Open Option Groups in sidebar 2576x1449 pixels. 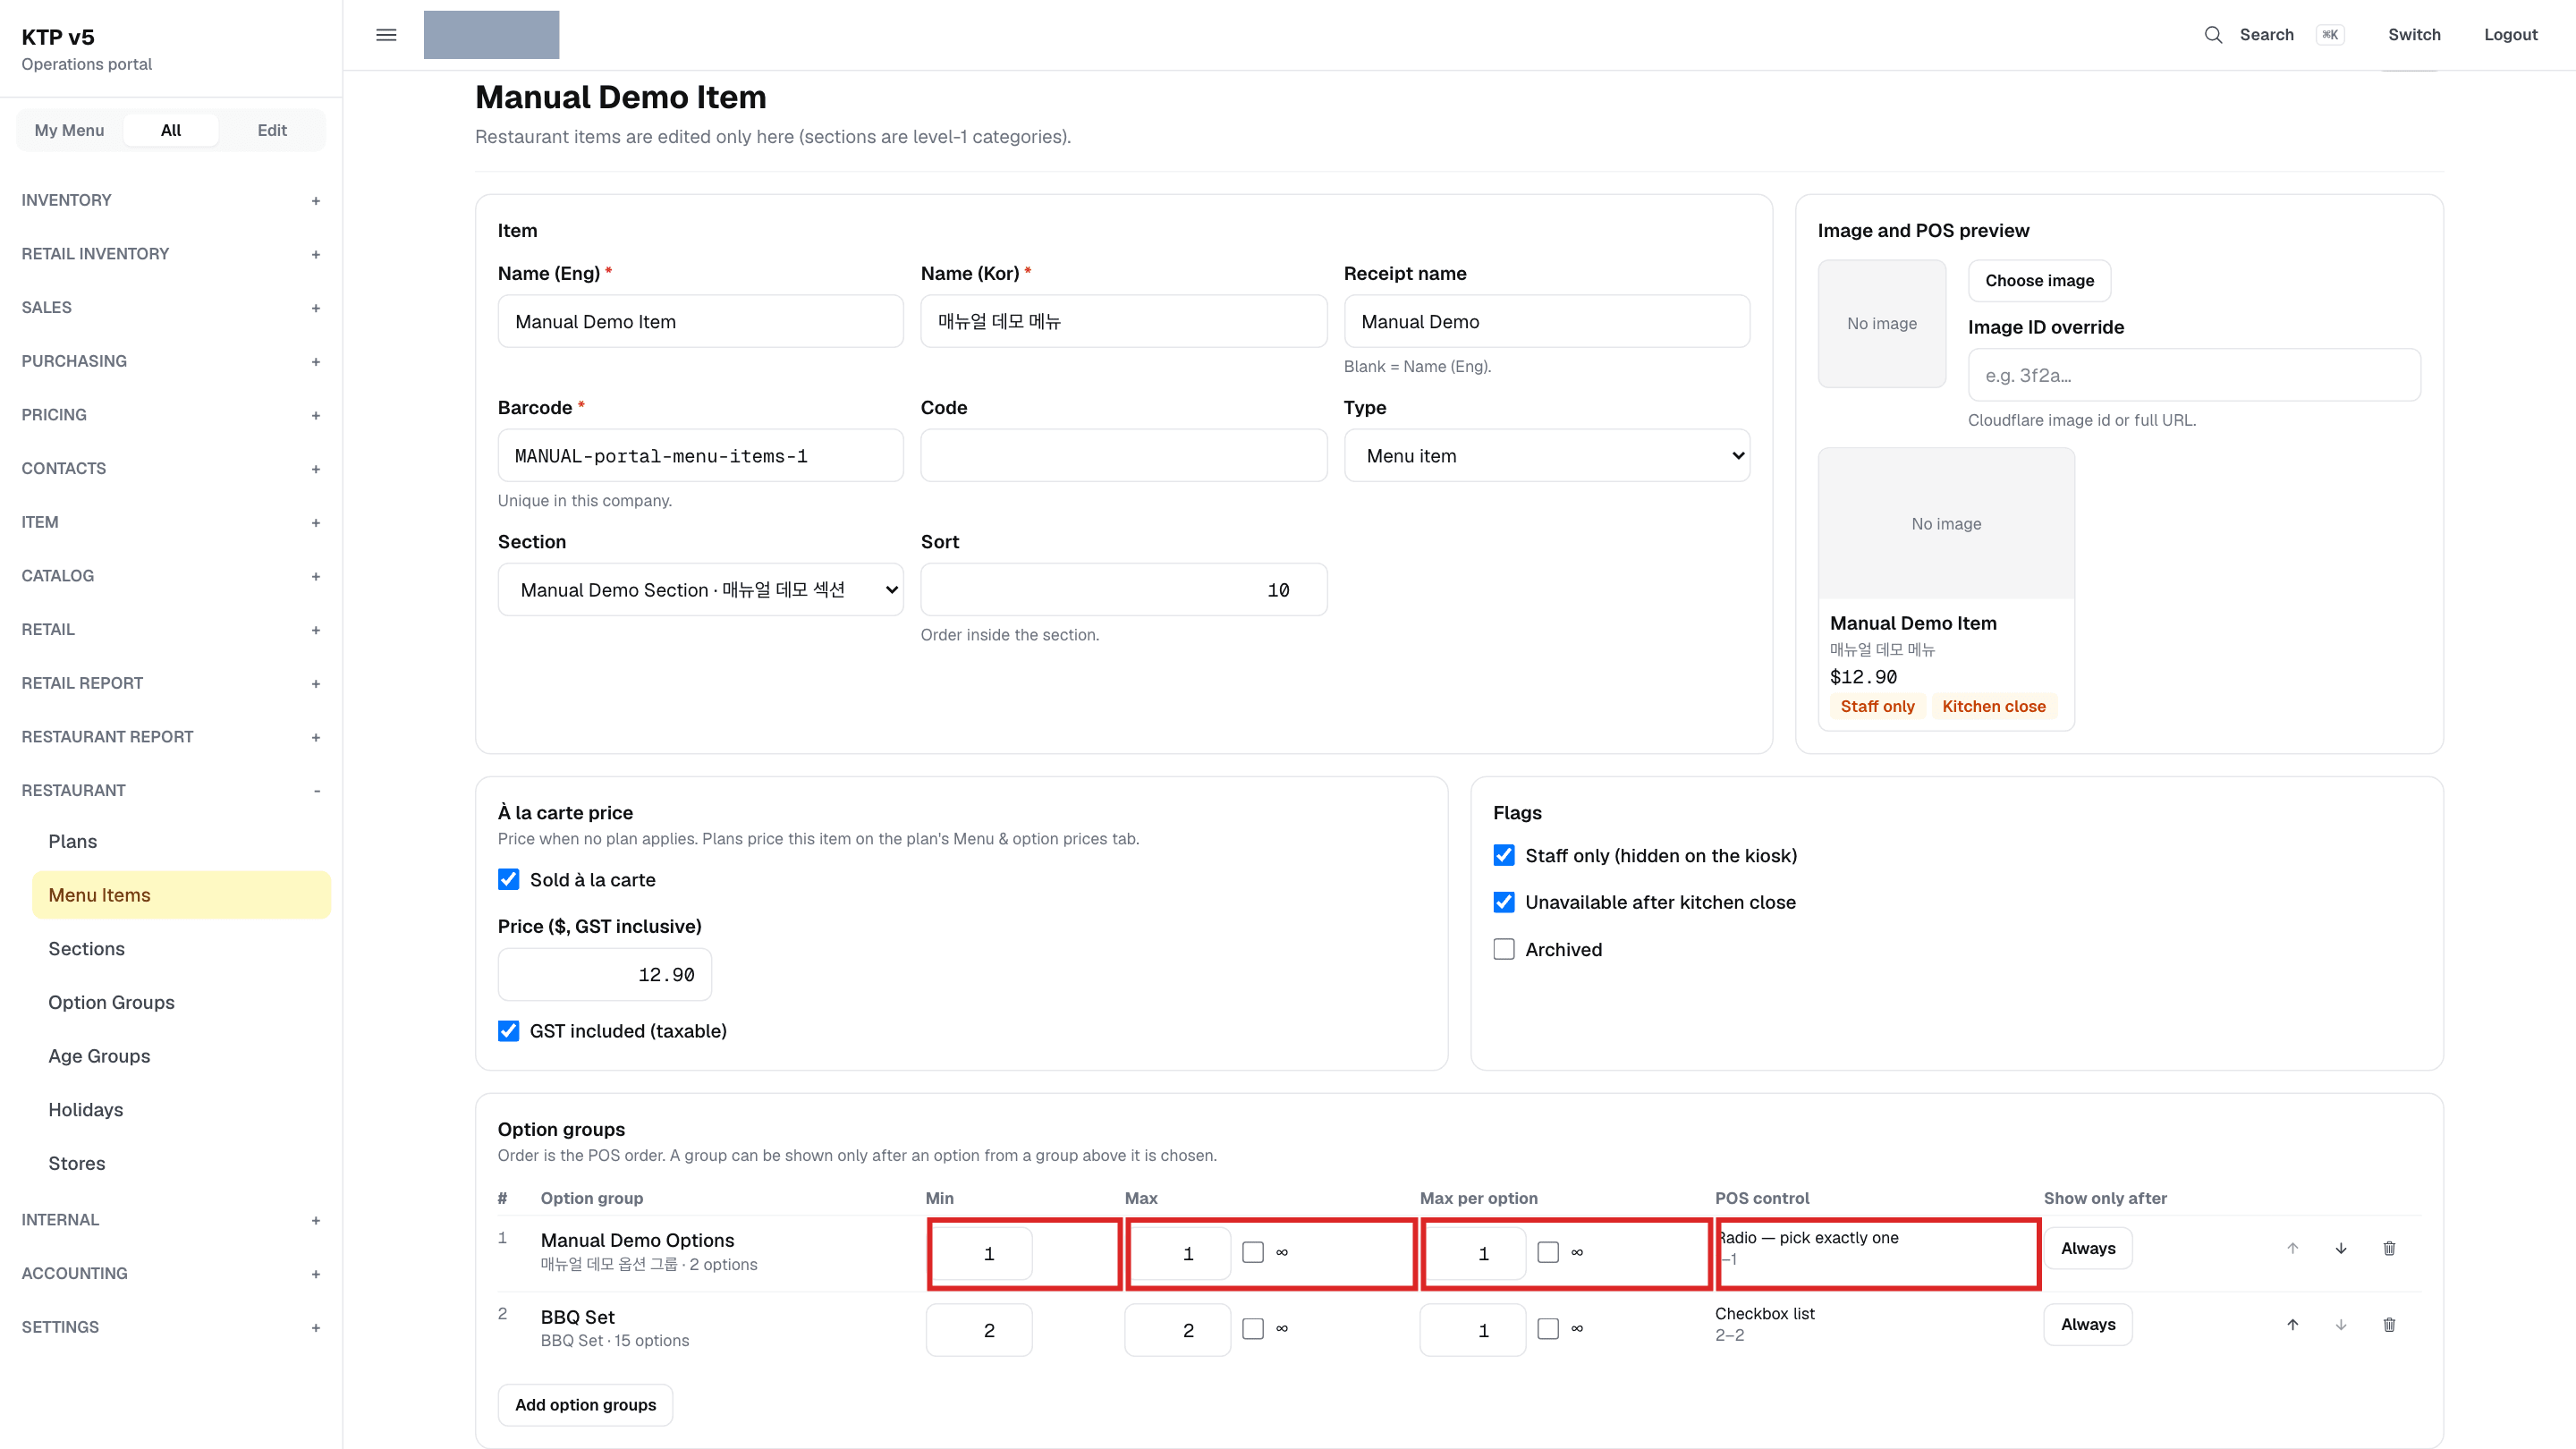[x=111, y=1002]
